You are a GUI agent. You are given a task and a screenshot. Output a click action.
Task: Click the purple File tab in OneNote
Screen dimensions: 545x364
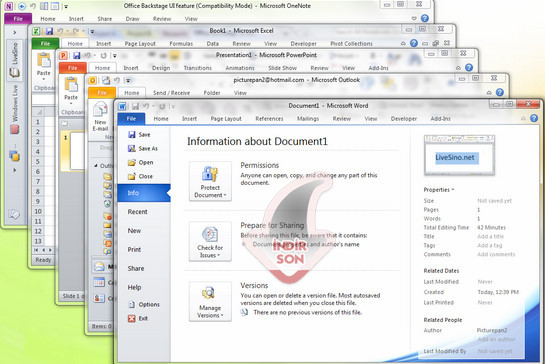point(18,19)
